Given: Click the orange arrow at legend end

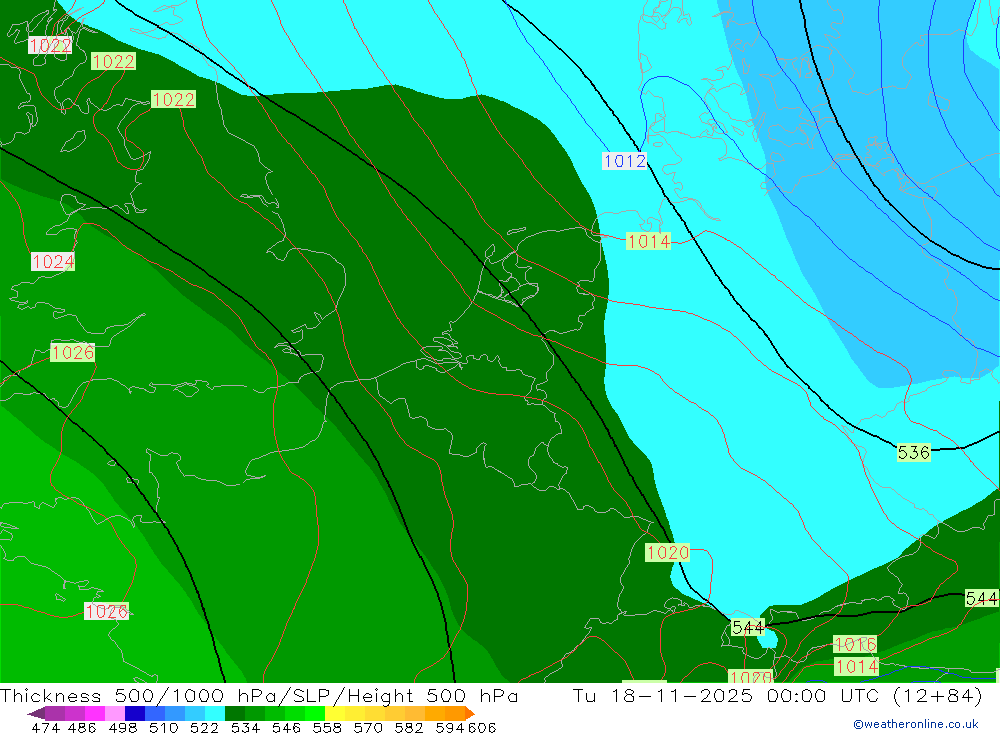Looking at the screenshot, I should point(470,713).
